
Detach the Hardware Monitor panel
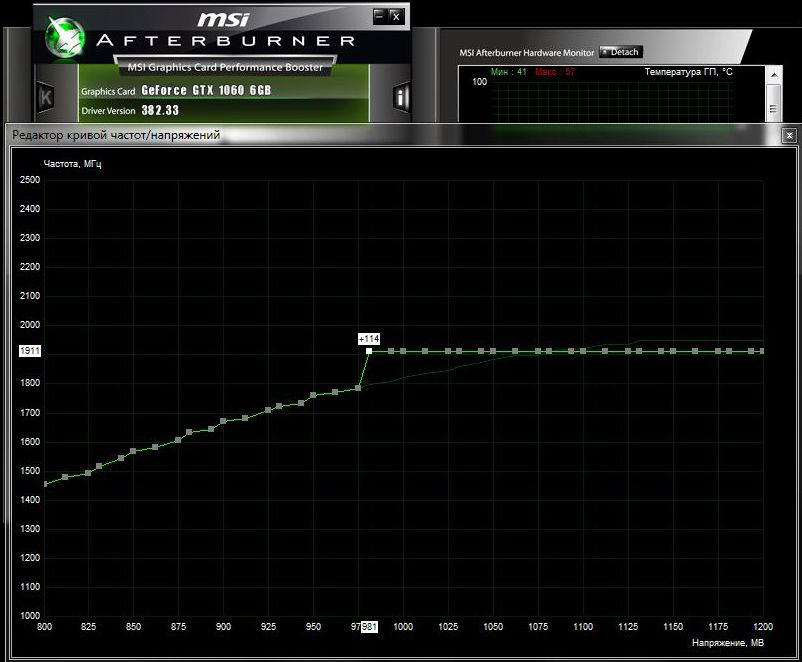(x=620, y=52)
